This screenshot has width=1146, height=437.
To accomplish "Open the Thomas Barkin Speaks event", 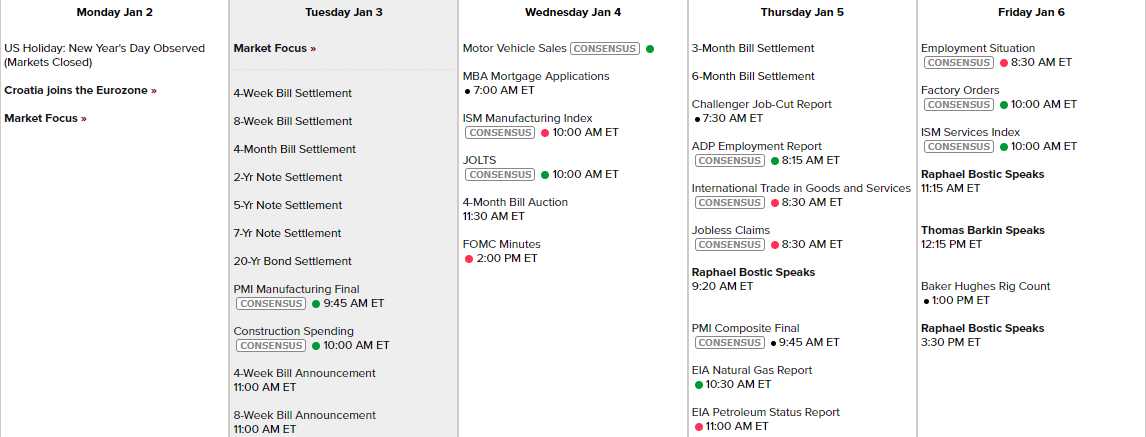I will [x=982, y=230].
